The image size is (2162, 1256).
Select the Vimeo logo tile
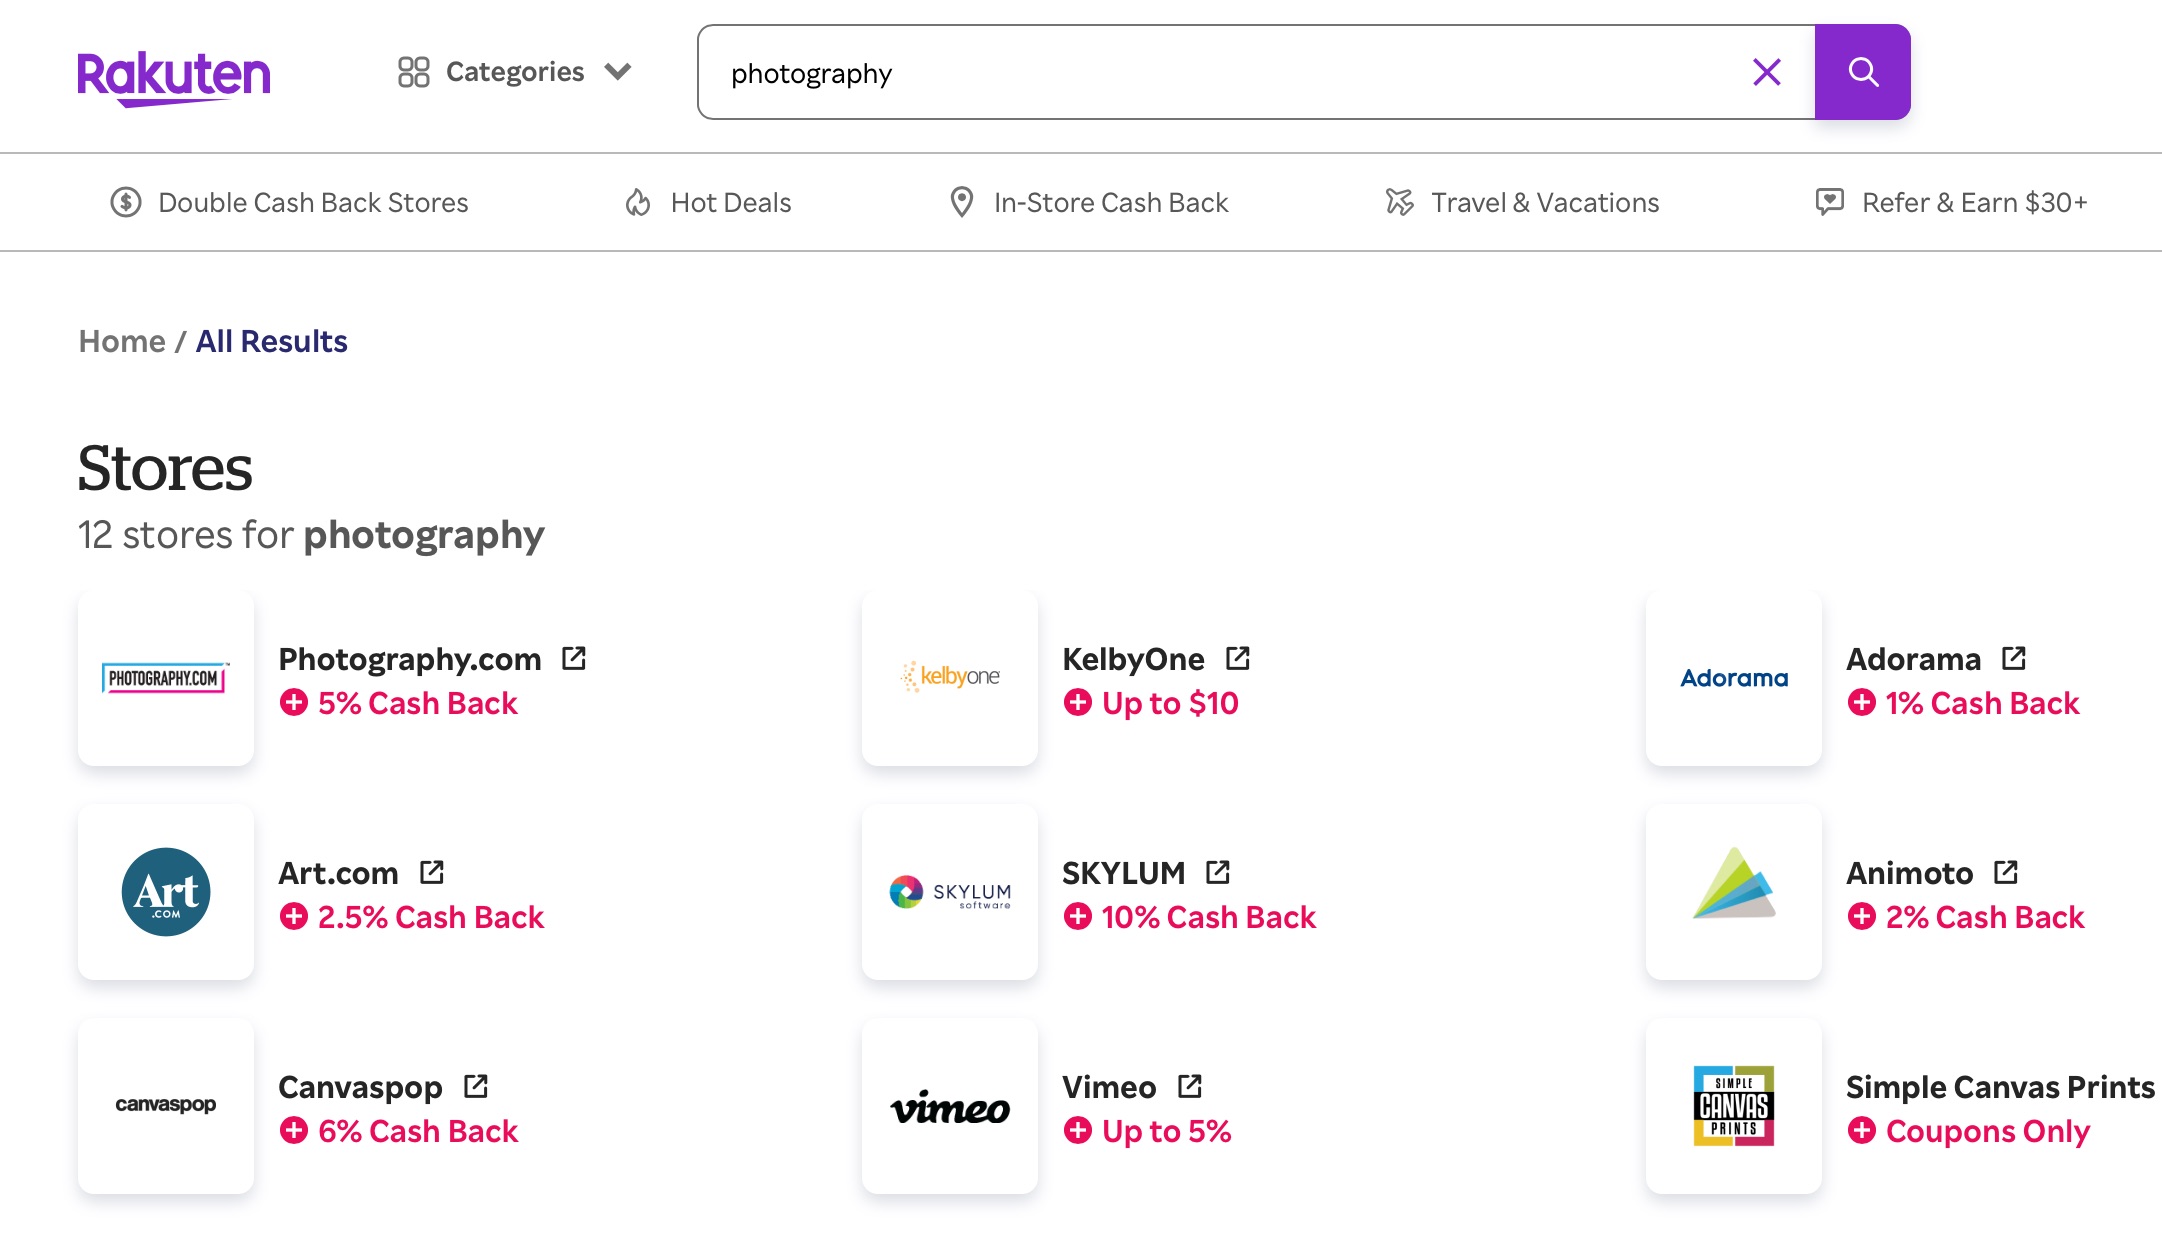pos(950,1106)
